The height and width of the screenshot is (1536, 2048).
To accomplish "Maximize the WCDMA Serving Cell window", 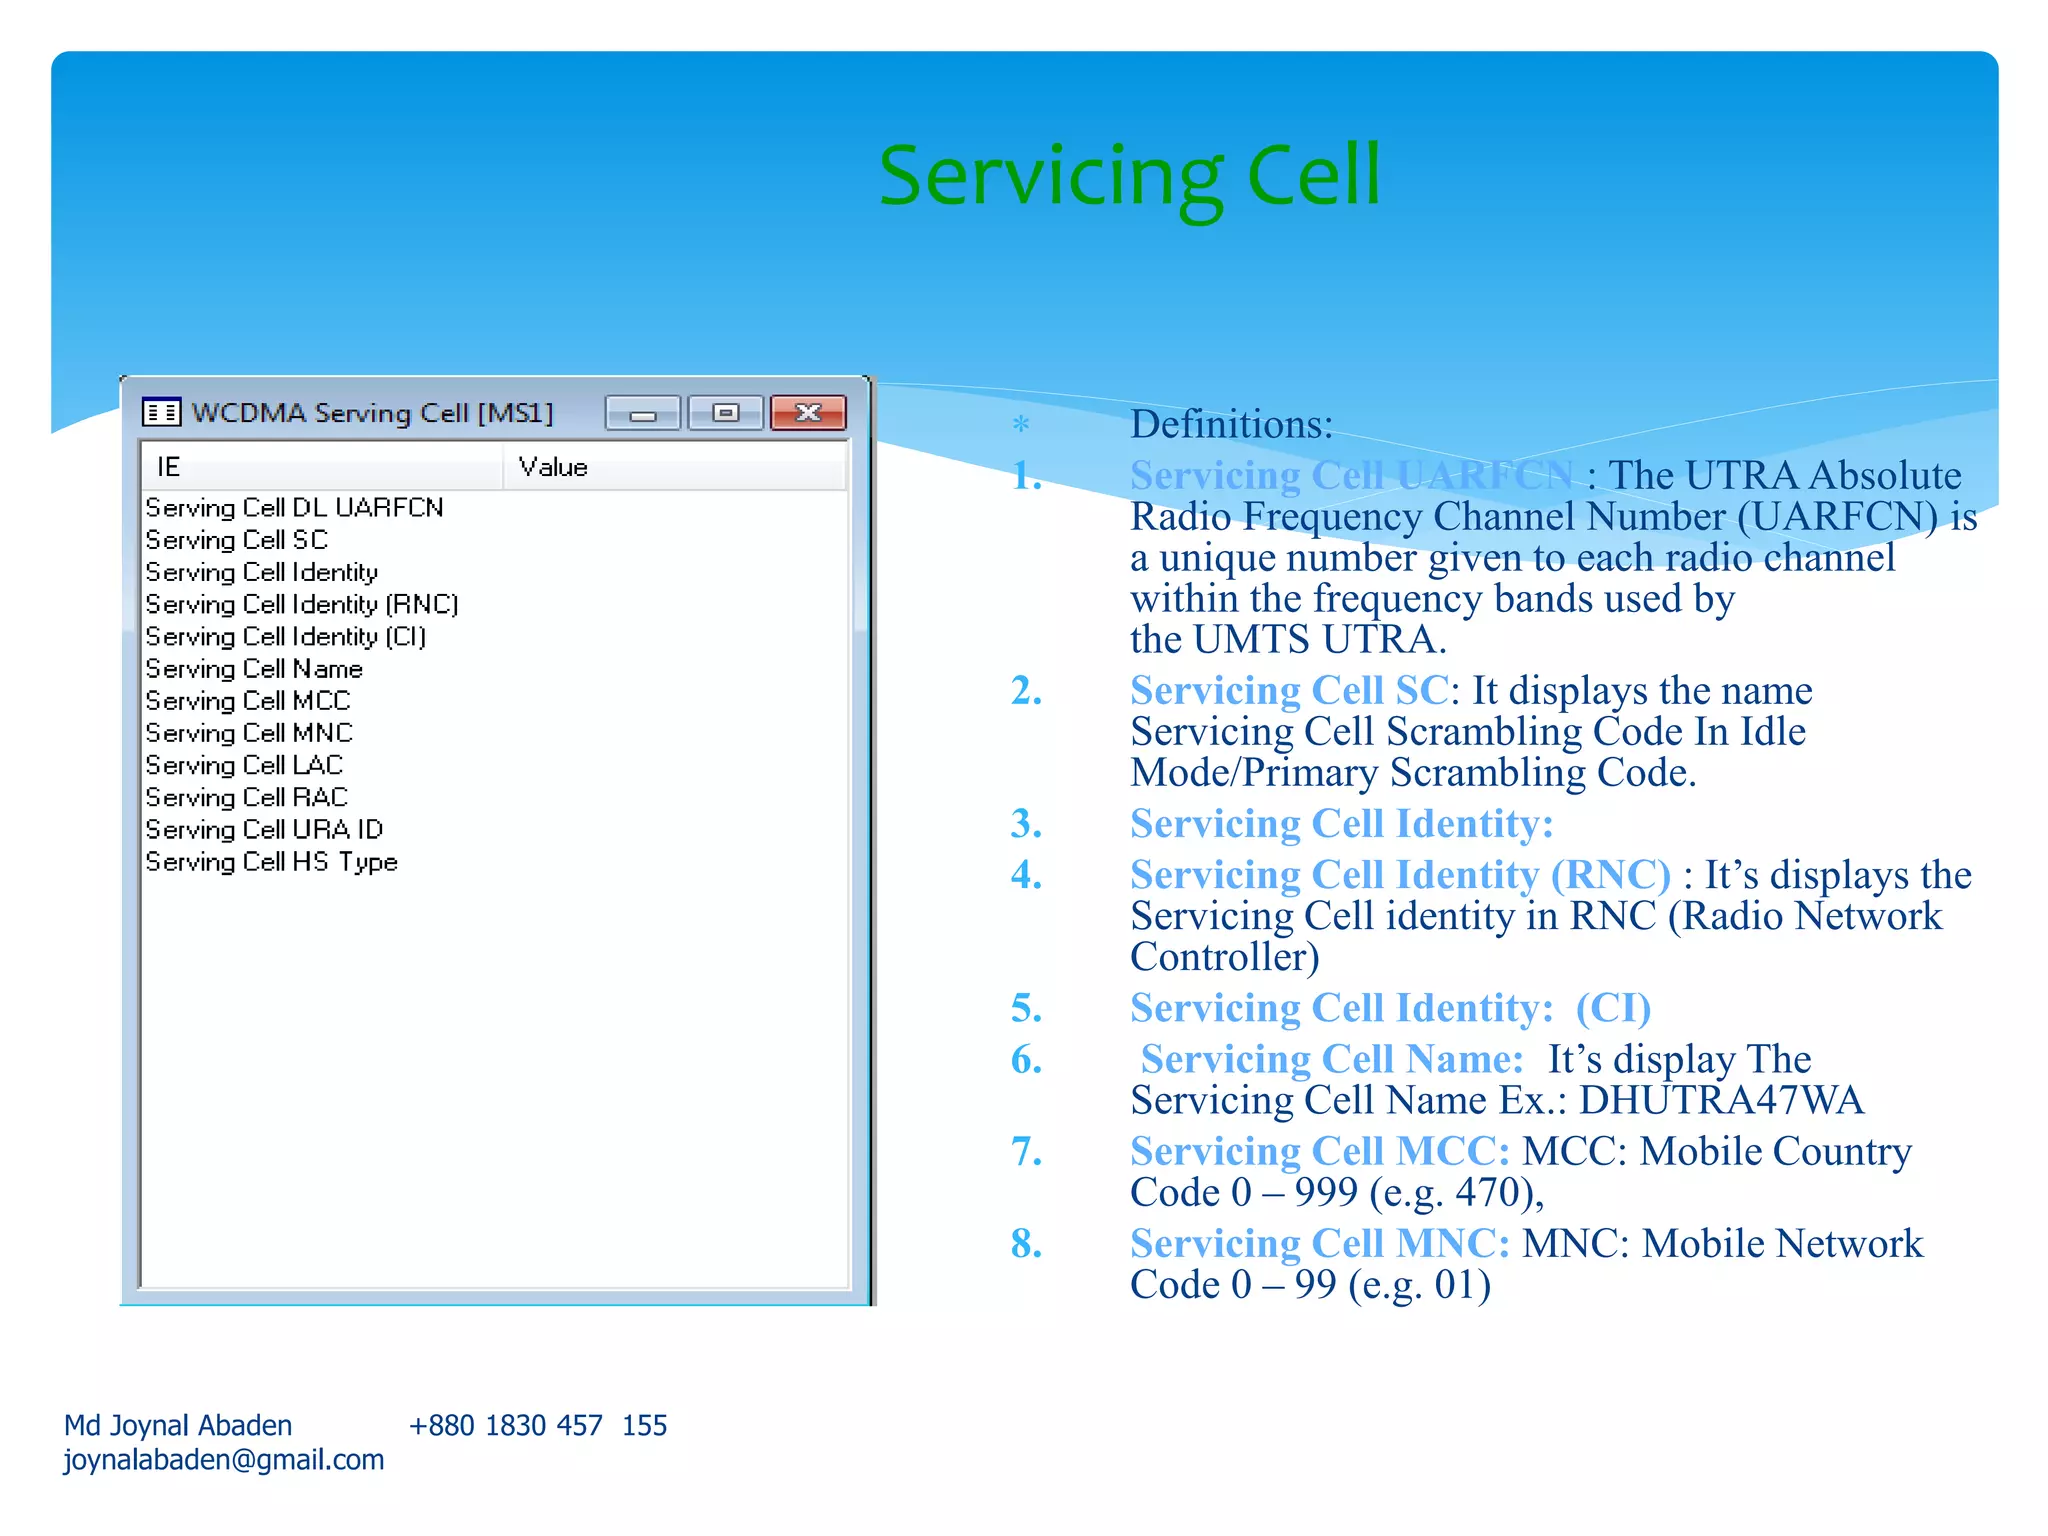I will (726, 413).
